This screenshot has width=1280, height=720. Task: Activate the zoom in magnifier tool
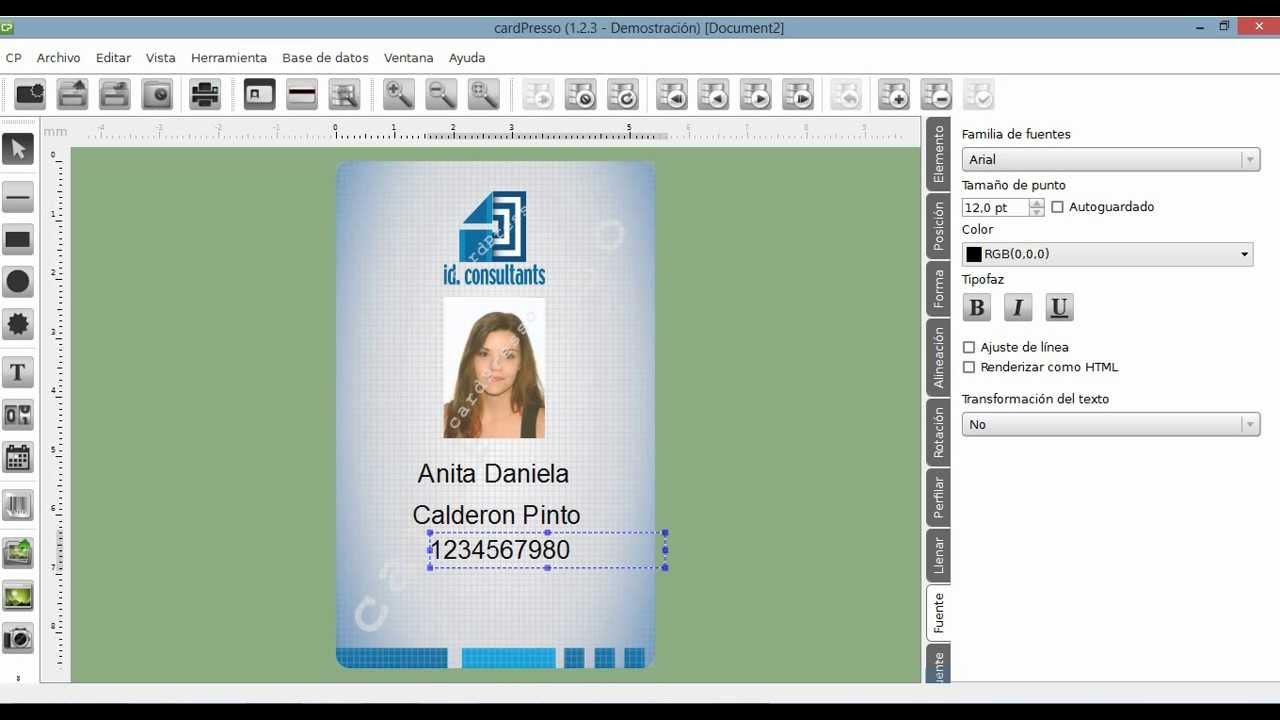click(399, 94)
